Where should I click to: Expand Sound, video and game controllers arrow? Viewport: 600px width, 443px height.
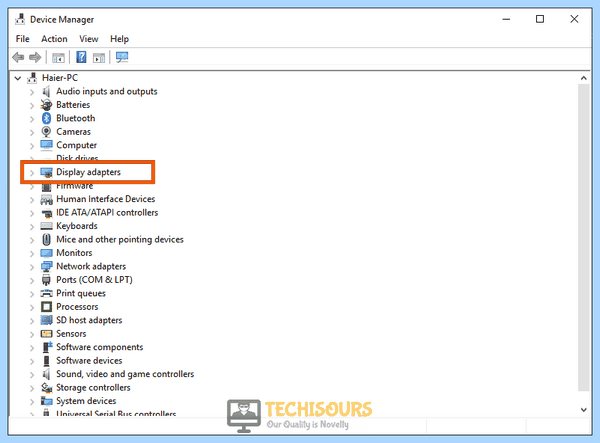tap(32, 375)
